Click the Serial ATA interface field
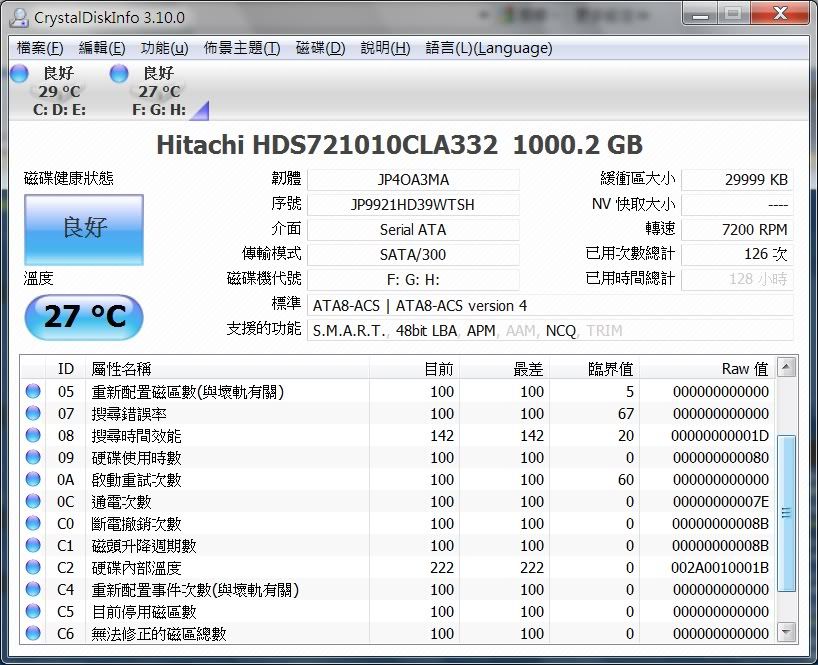The width and height of the screenshot is (818, 665). [x=413, y=229]
